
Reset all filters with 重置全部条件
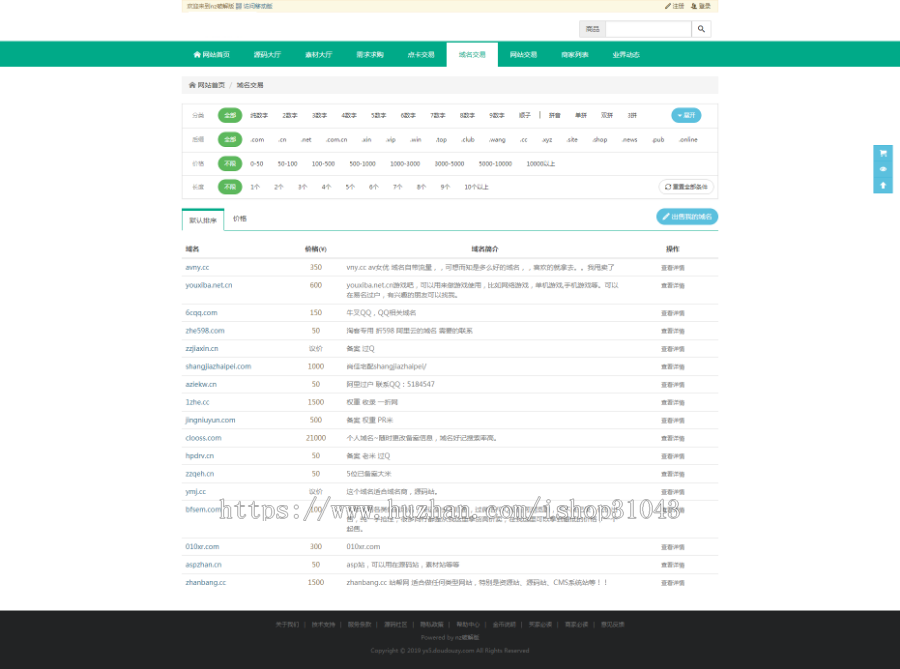(686, 187)
